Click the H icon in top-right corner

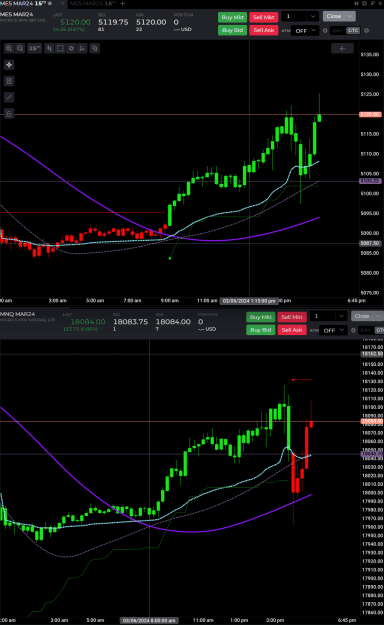(x=356, y=4)
